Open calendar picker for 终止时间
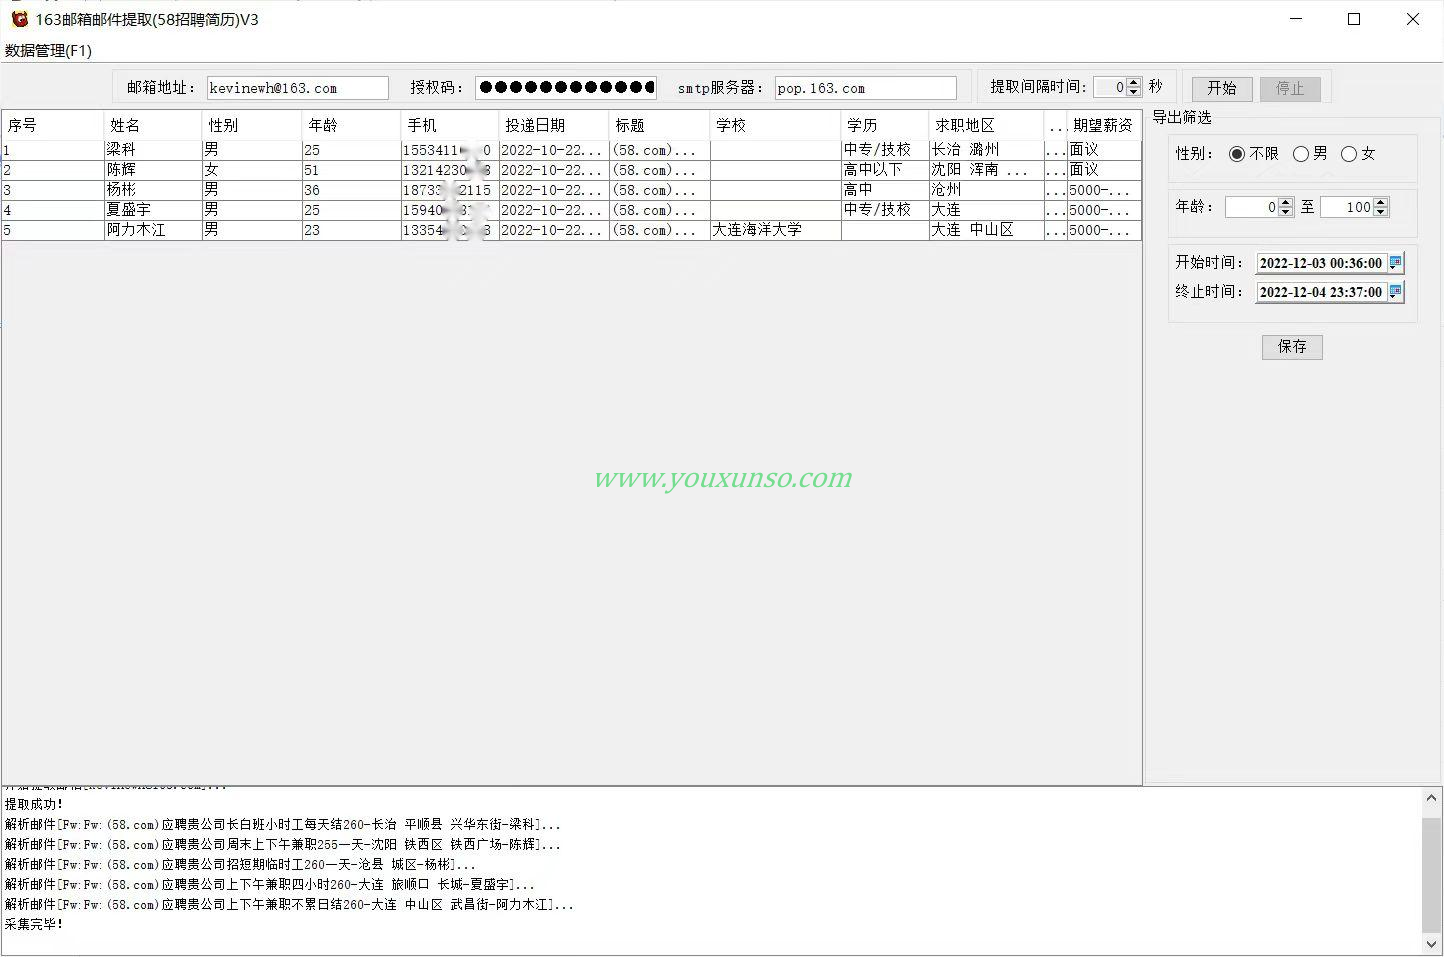Viewport: 1444px width, 957px height. (1395, 292)
